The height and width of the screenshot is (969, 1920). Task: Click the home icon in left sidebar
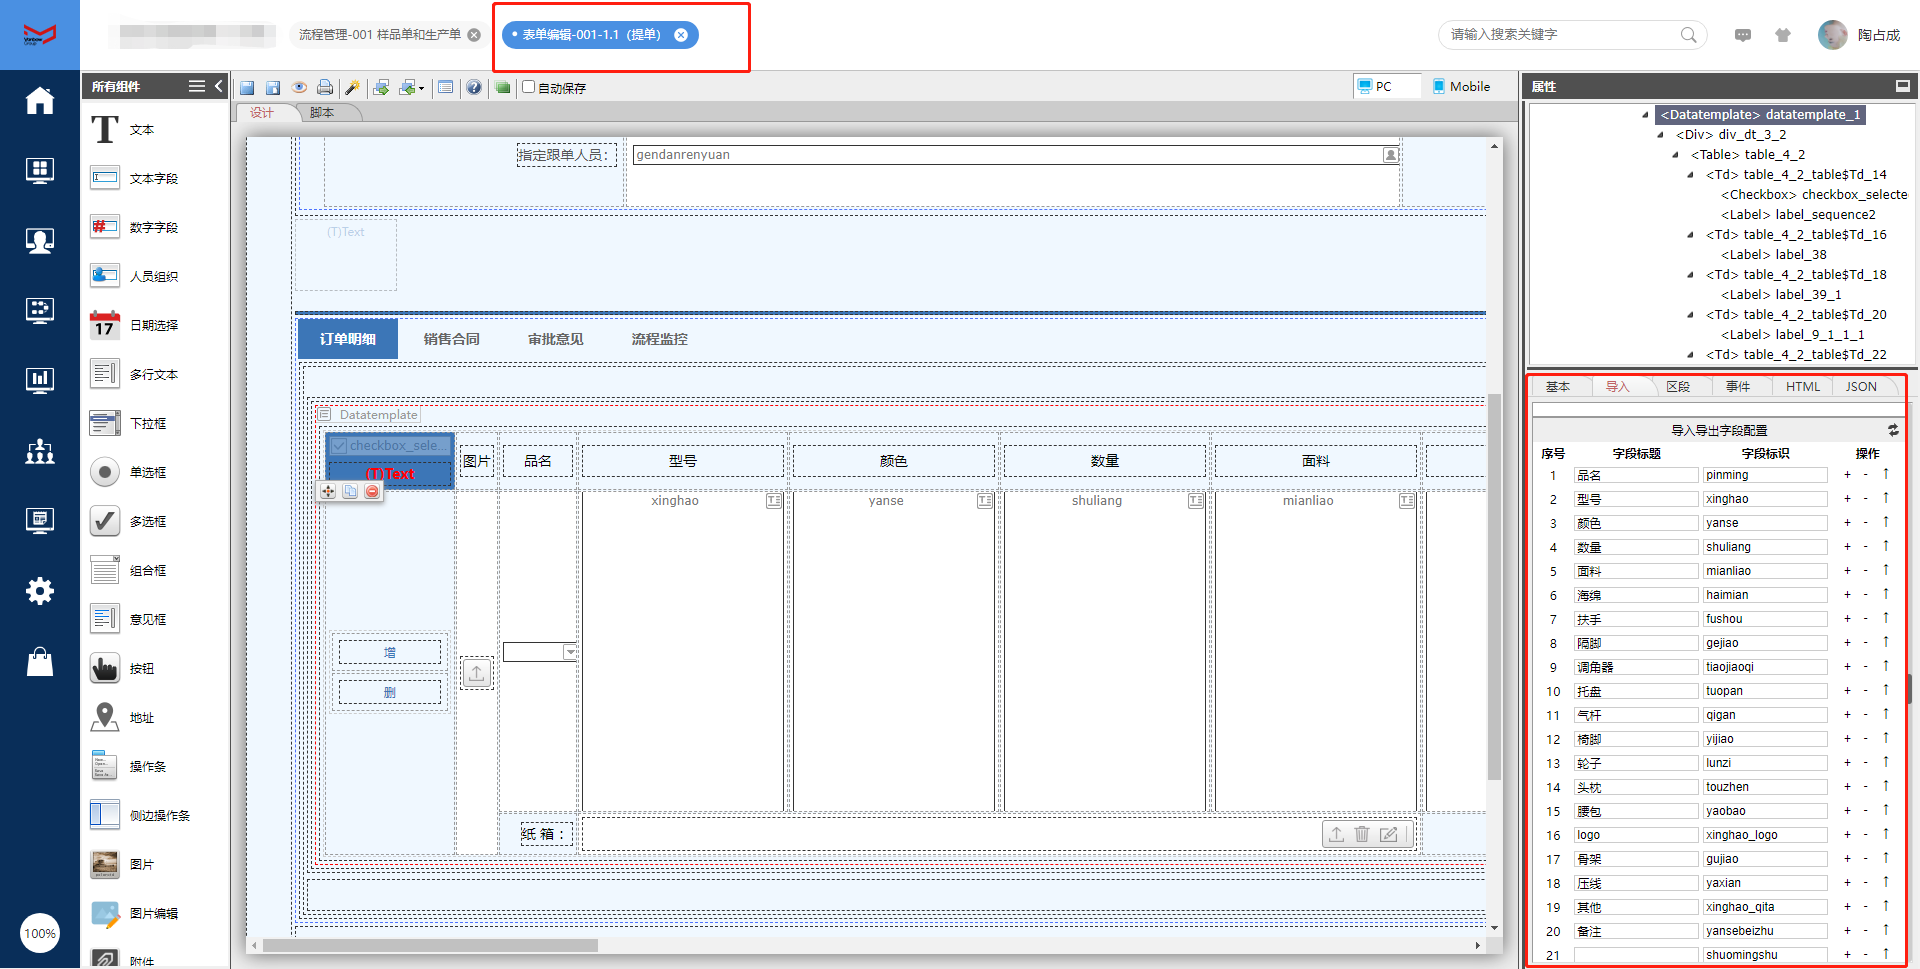pyautogui.click(x=39, y=101)
